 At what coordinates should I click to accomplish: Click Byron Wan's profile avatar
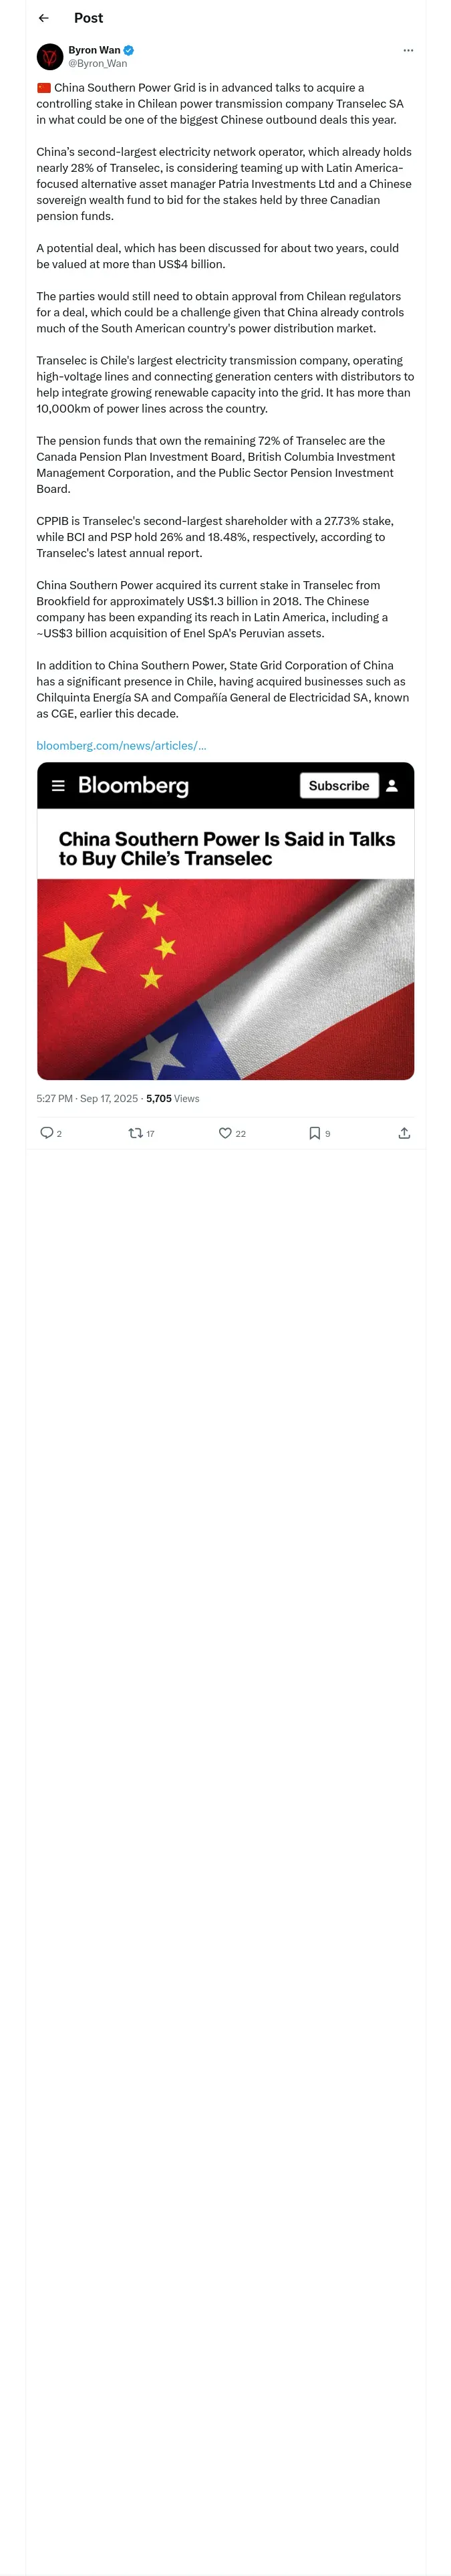click(x=50, y=57)
